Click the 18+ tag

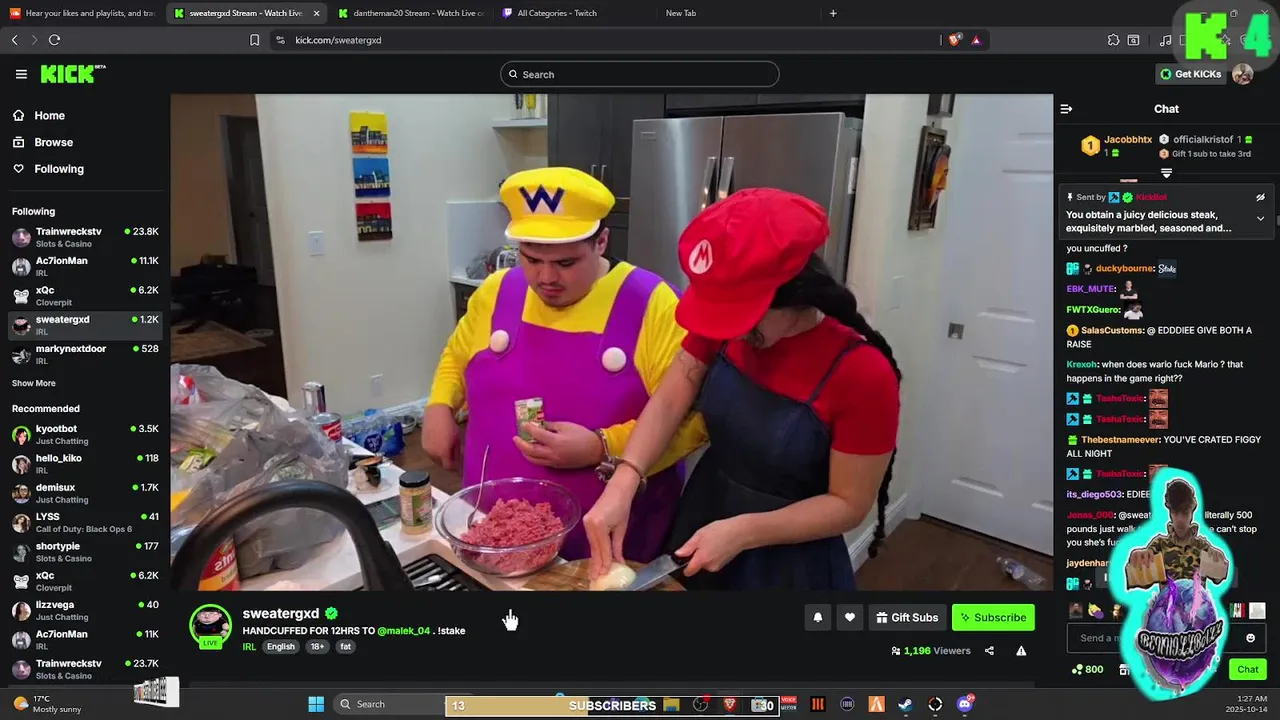pyautogui.click(x=317, y=647)
